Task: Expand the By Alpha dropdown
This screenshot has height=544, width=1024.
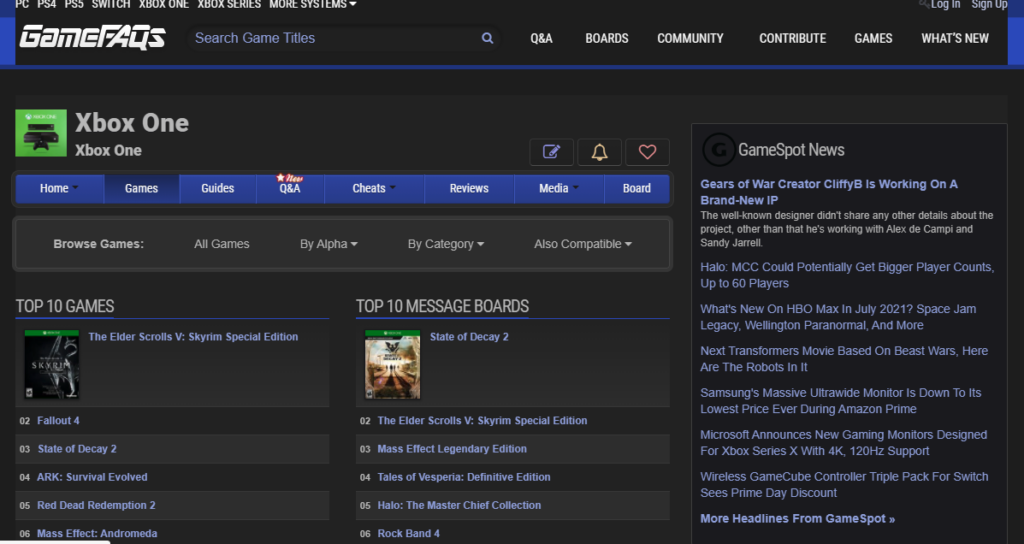Action: pos(328,244)
